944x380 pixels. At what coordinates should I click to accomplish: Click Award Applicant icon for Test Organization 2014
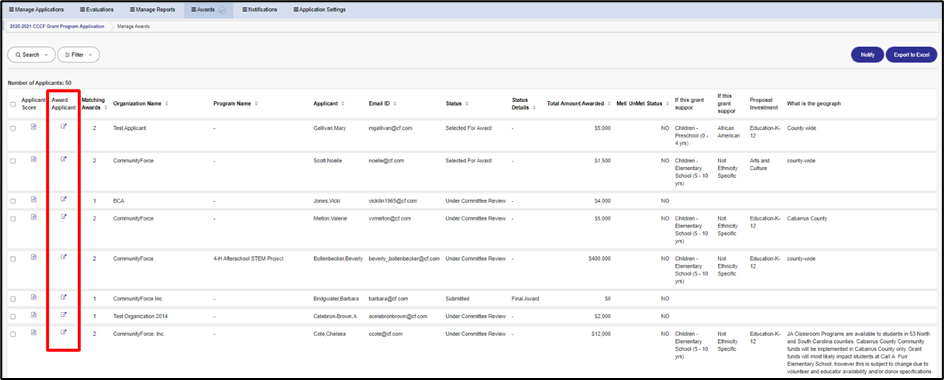(63, 314)
